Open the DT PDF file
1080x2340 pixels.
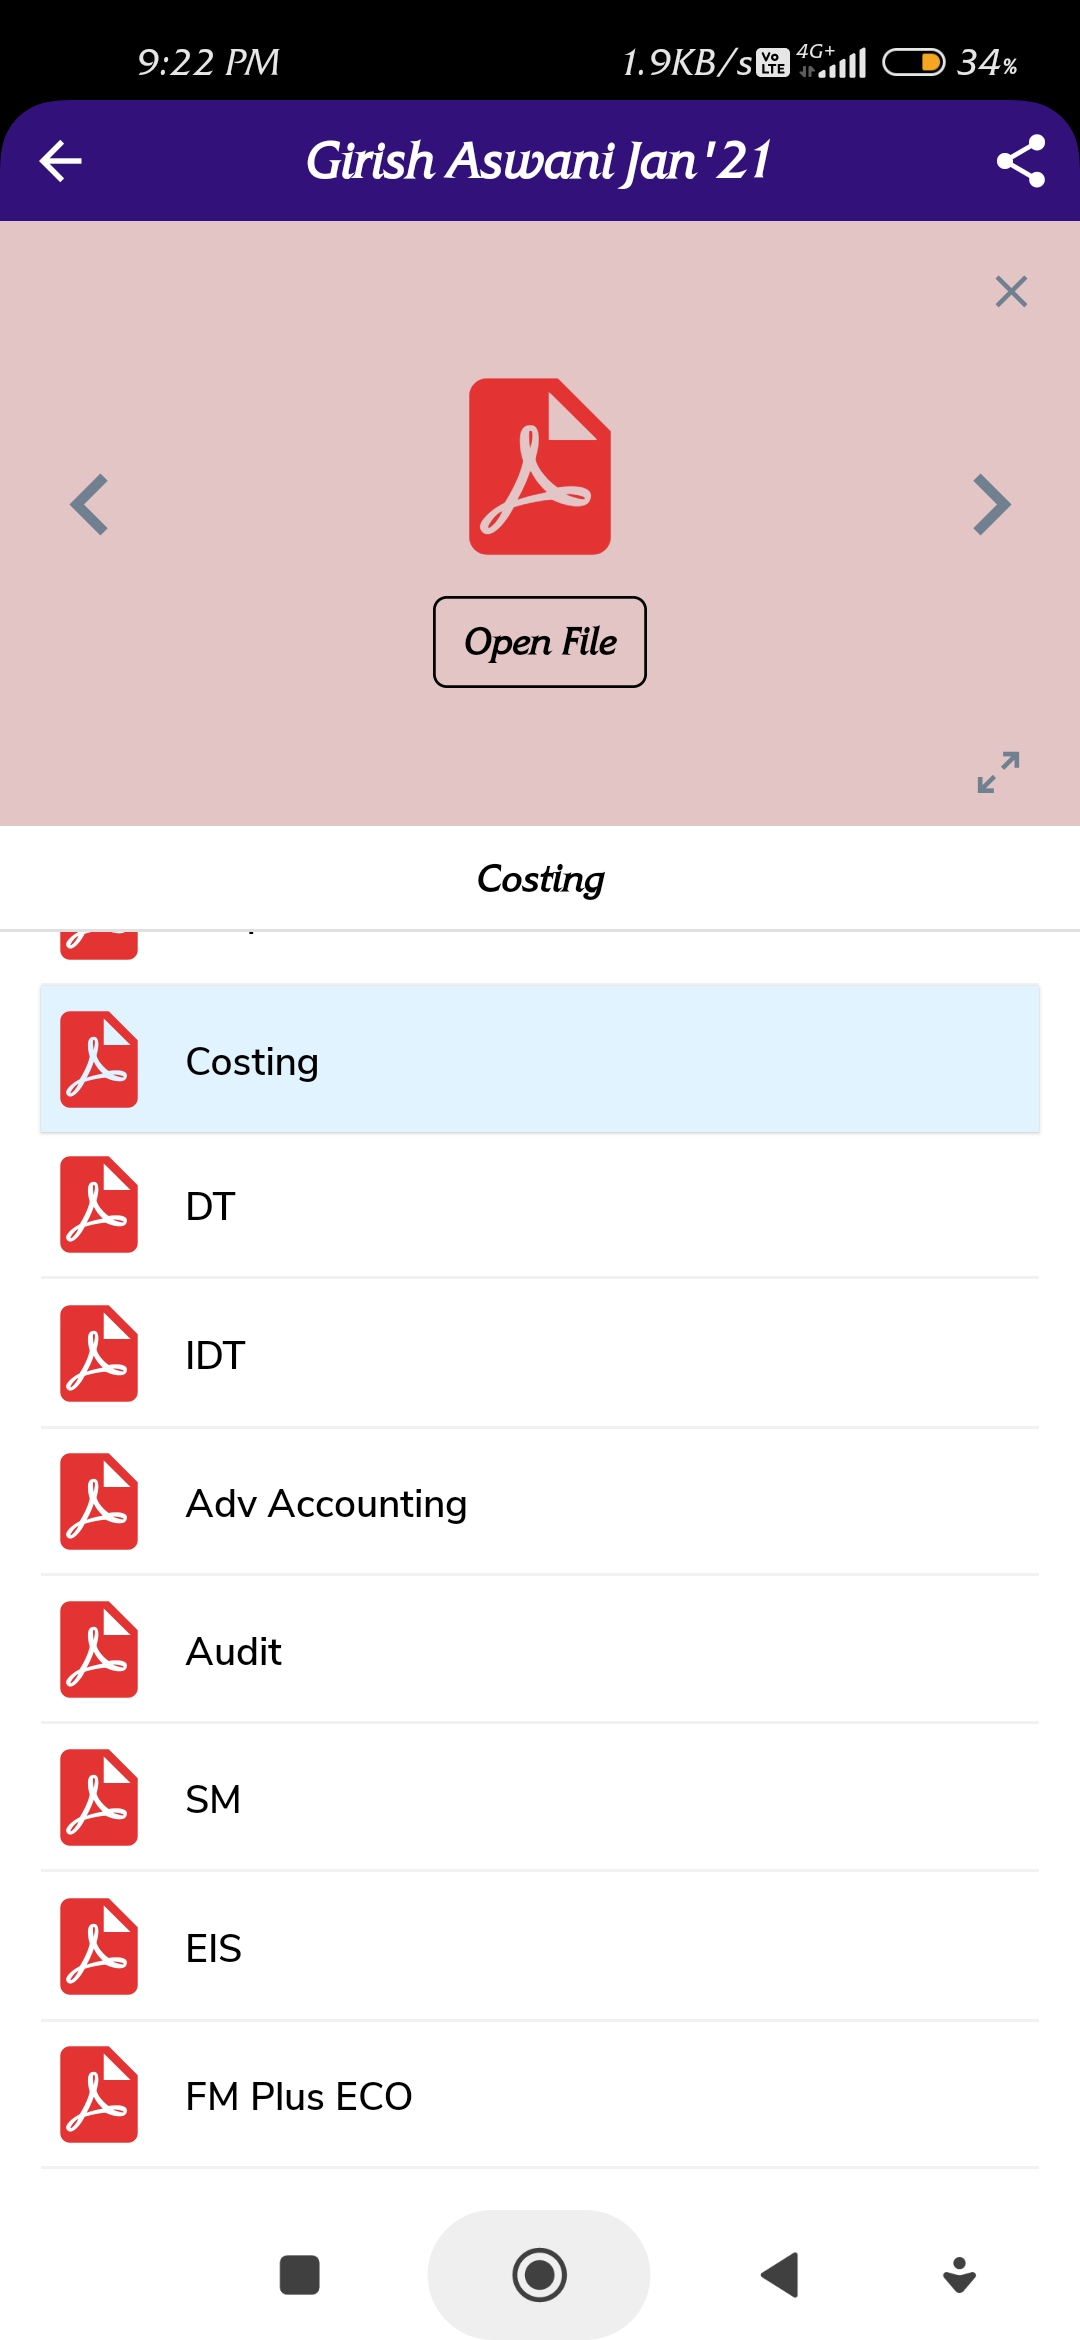pos(540,1206)
